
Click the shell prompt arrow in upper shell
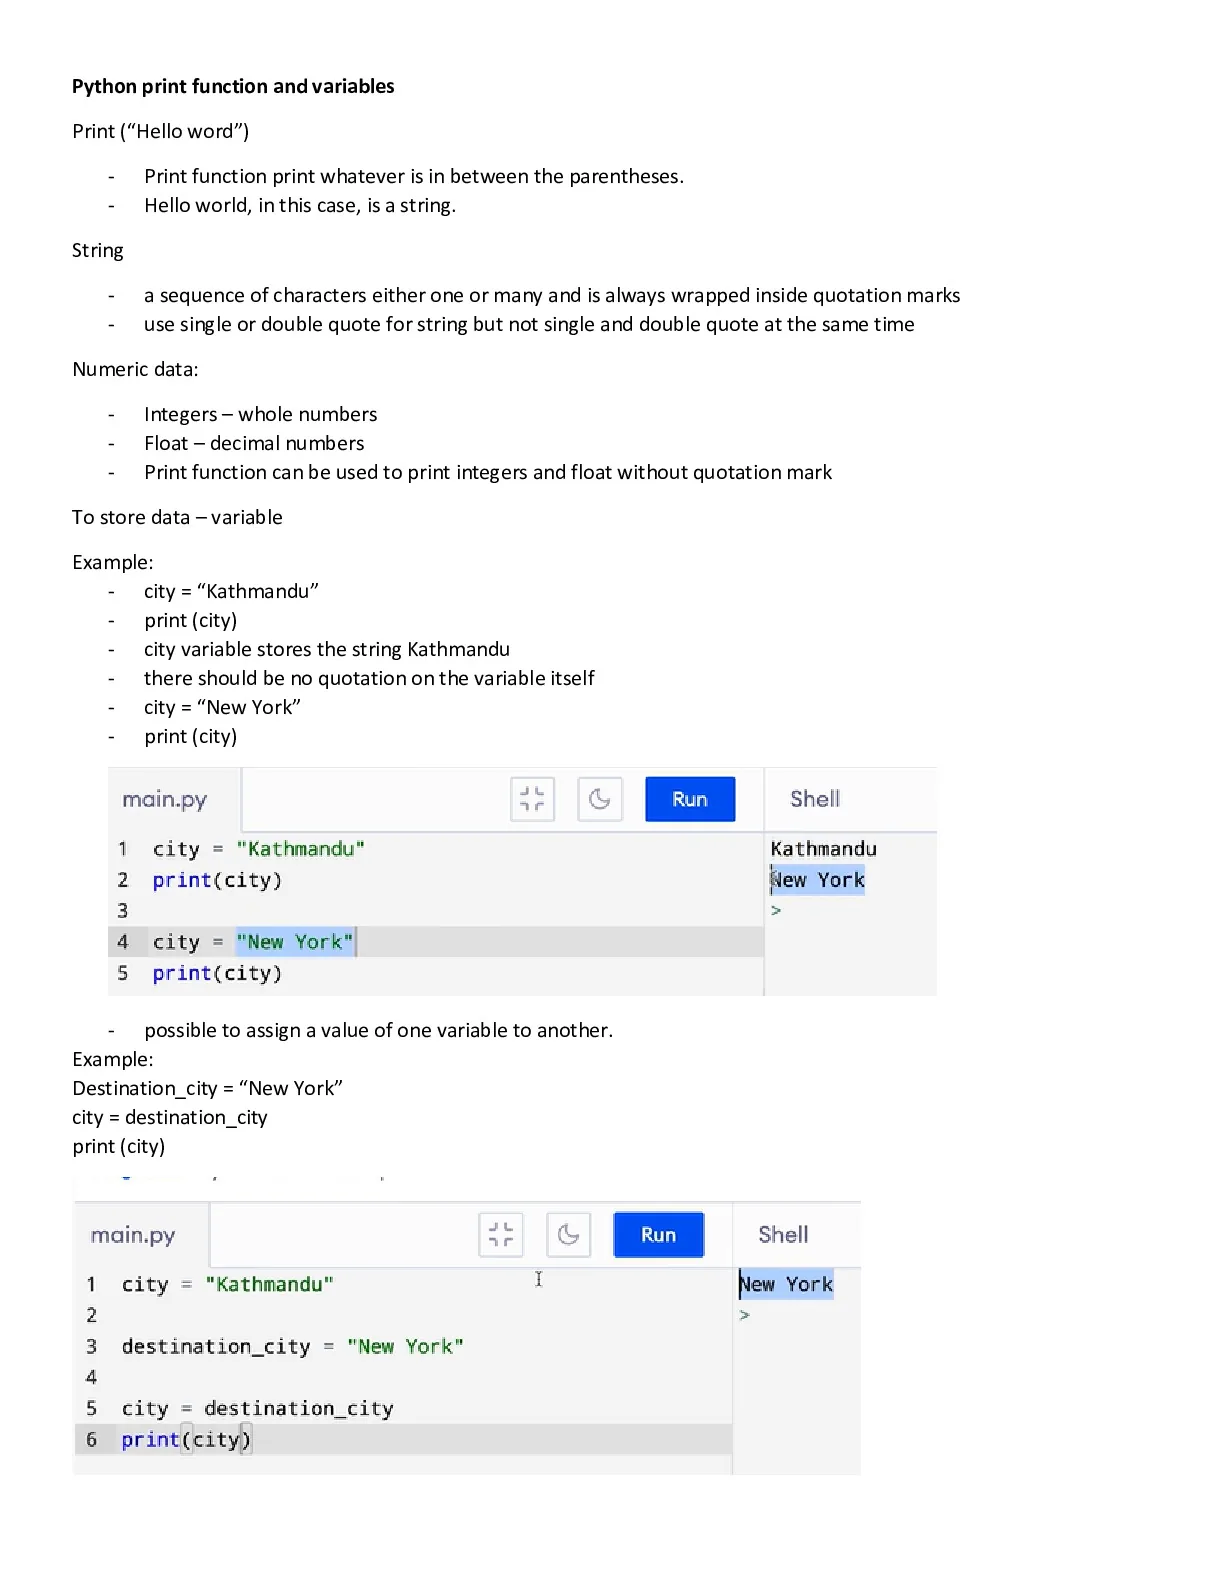point(776,910)
